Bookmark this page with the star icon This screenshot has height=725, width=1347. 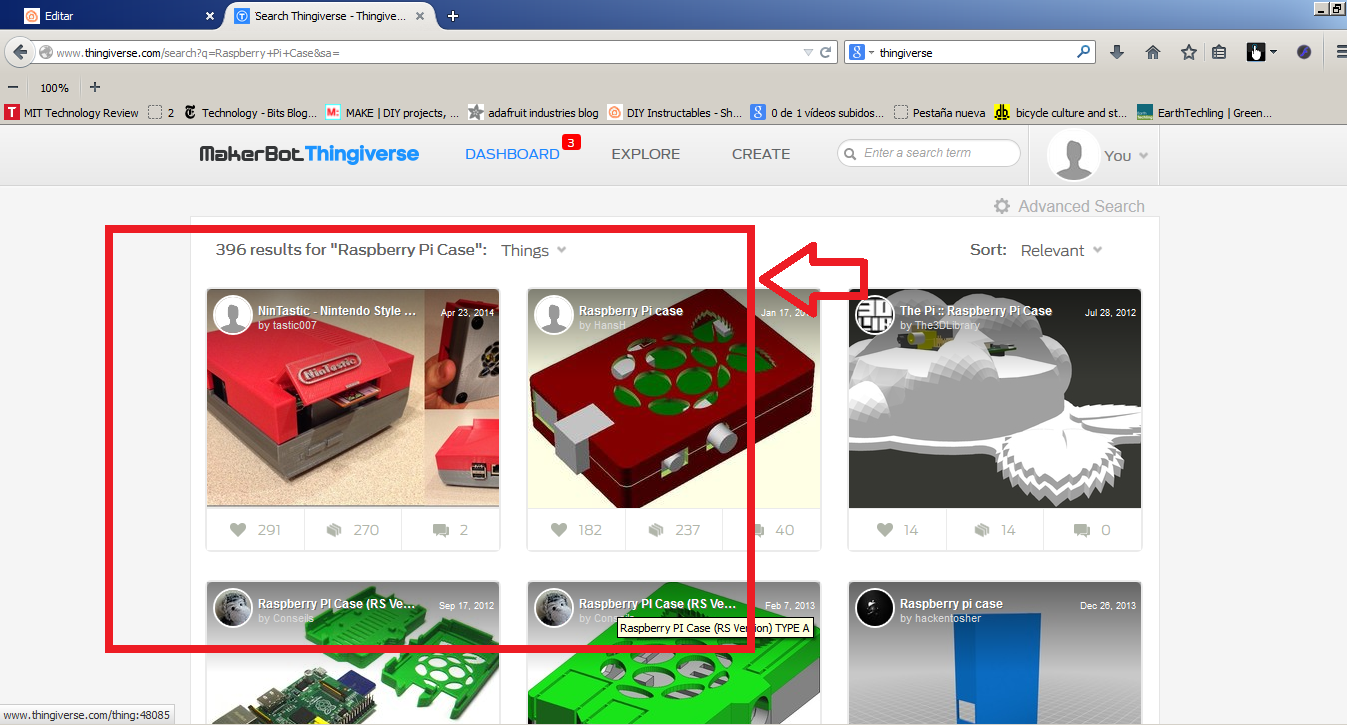[x=1188, y=52]
